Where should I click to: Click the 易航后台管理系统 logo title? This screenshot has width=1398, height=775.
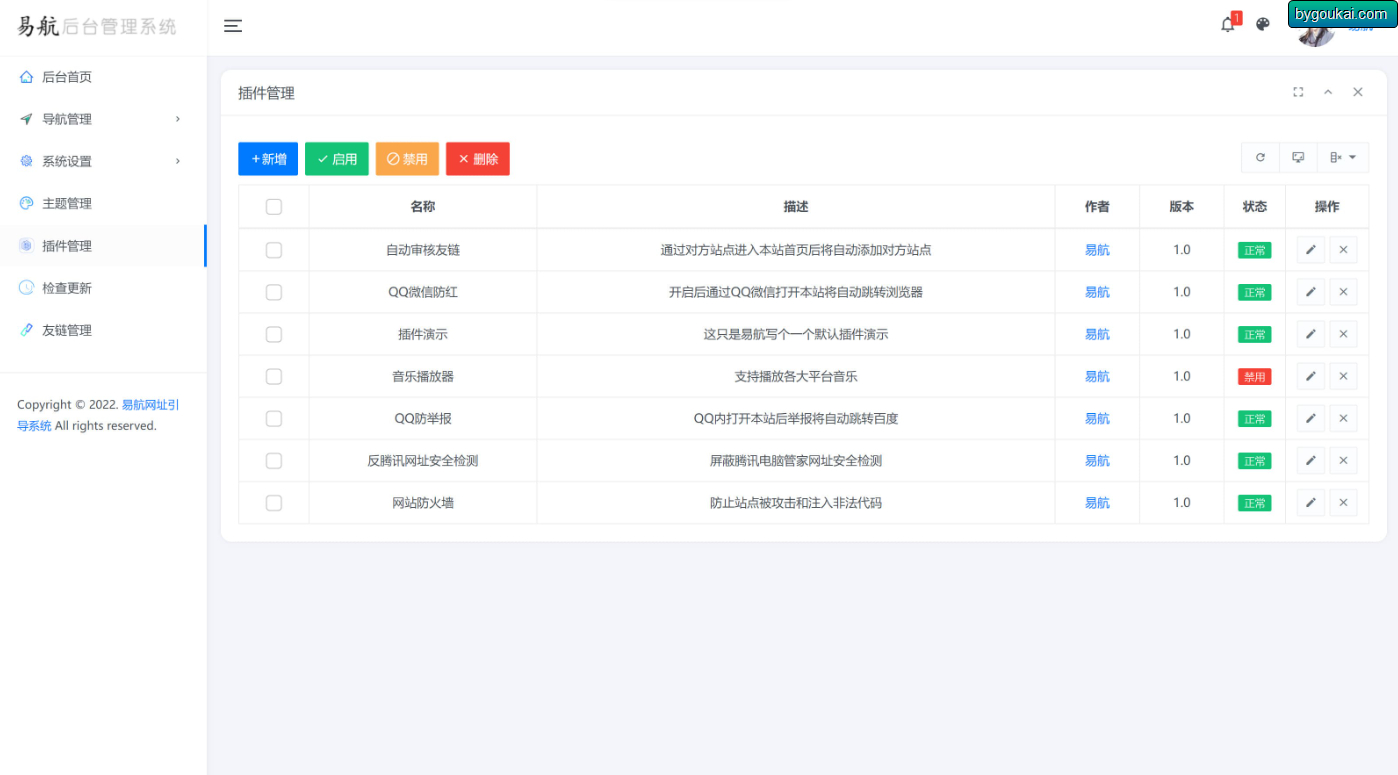point(97,27)
